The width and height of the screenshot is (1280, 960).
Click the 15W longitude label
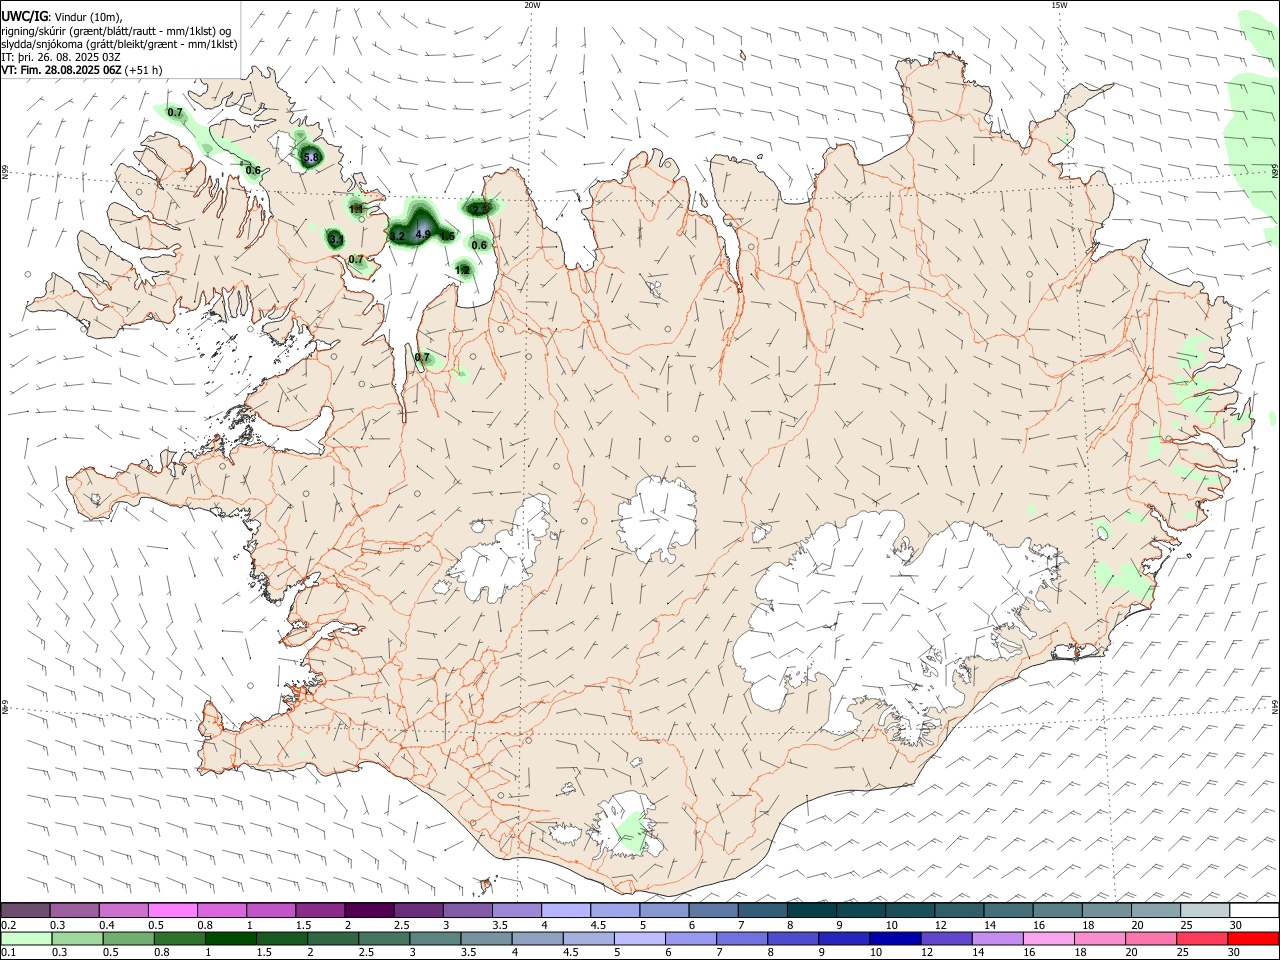click(x=1059, y=5)
